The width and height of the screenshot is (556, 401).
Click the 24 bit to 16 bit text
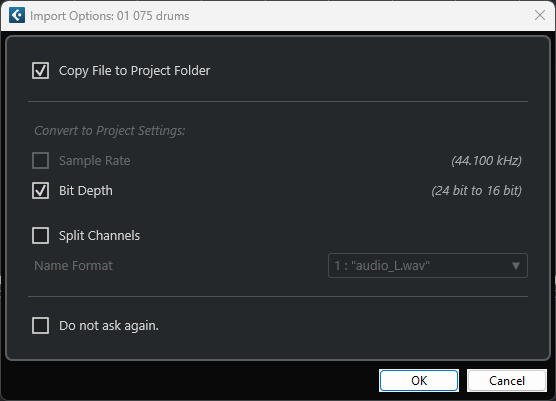coord(476,191)
